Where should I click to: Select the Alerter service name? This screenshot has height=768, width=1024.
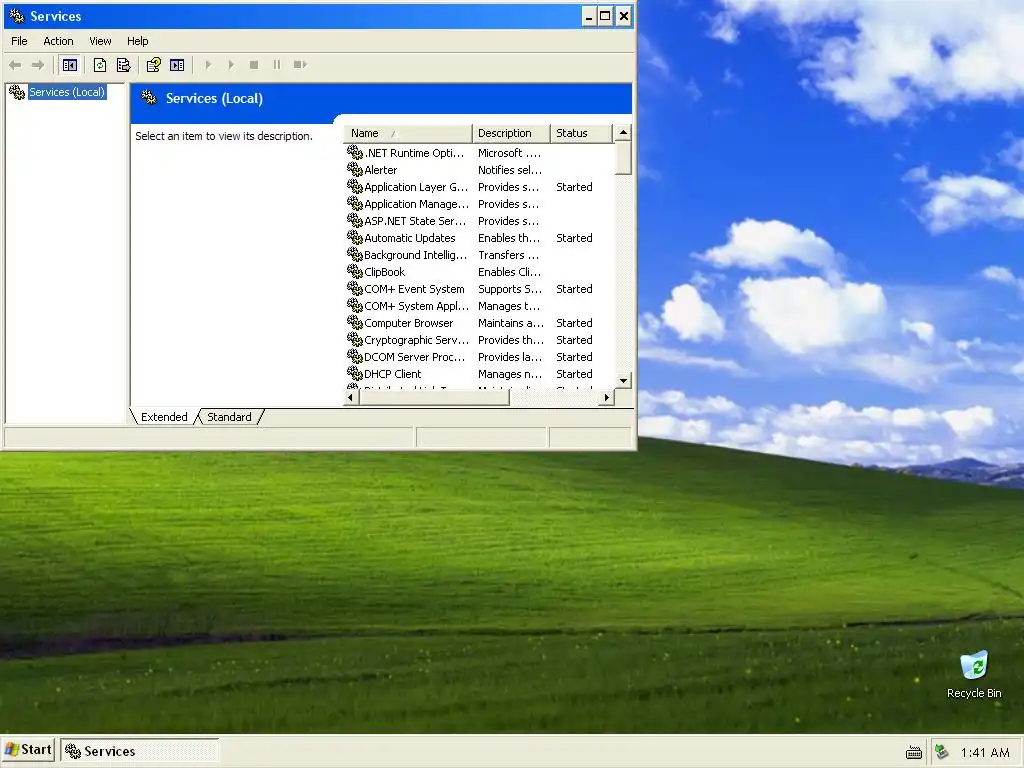tap(381, 170)
